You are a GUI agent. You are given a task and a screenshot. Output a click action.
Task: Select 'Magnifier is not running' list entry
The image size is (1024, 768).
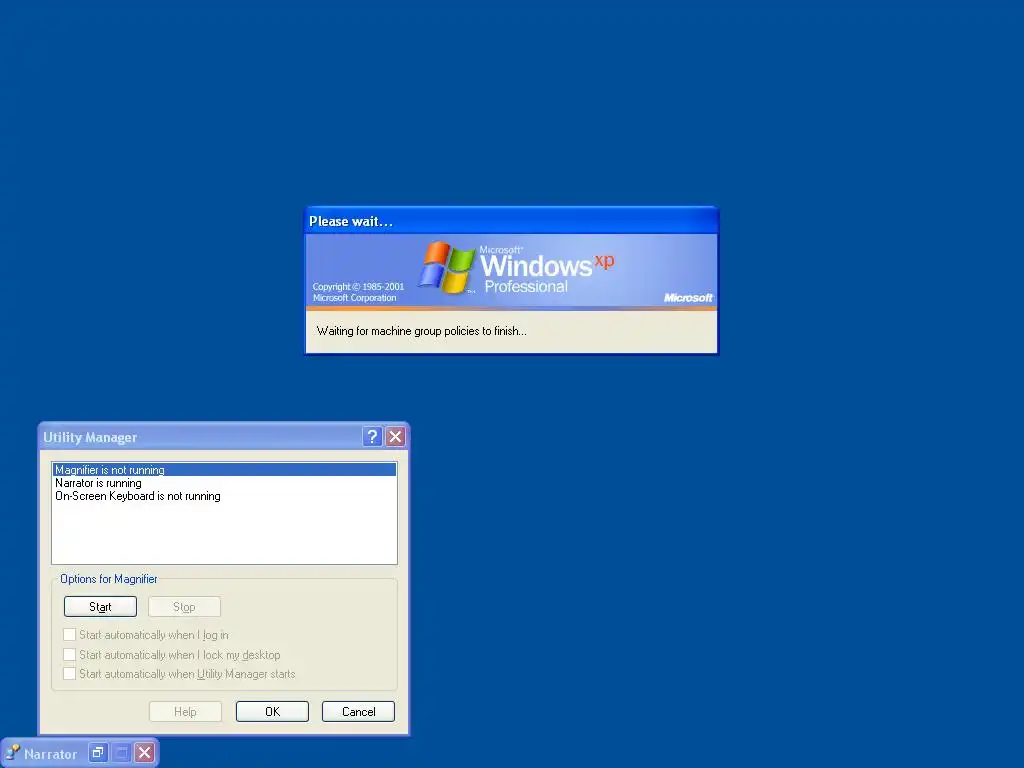[x=224, y=470]
